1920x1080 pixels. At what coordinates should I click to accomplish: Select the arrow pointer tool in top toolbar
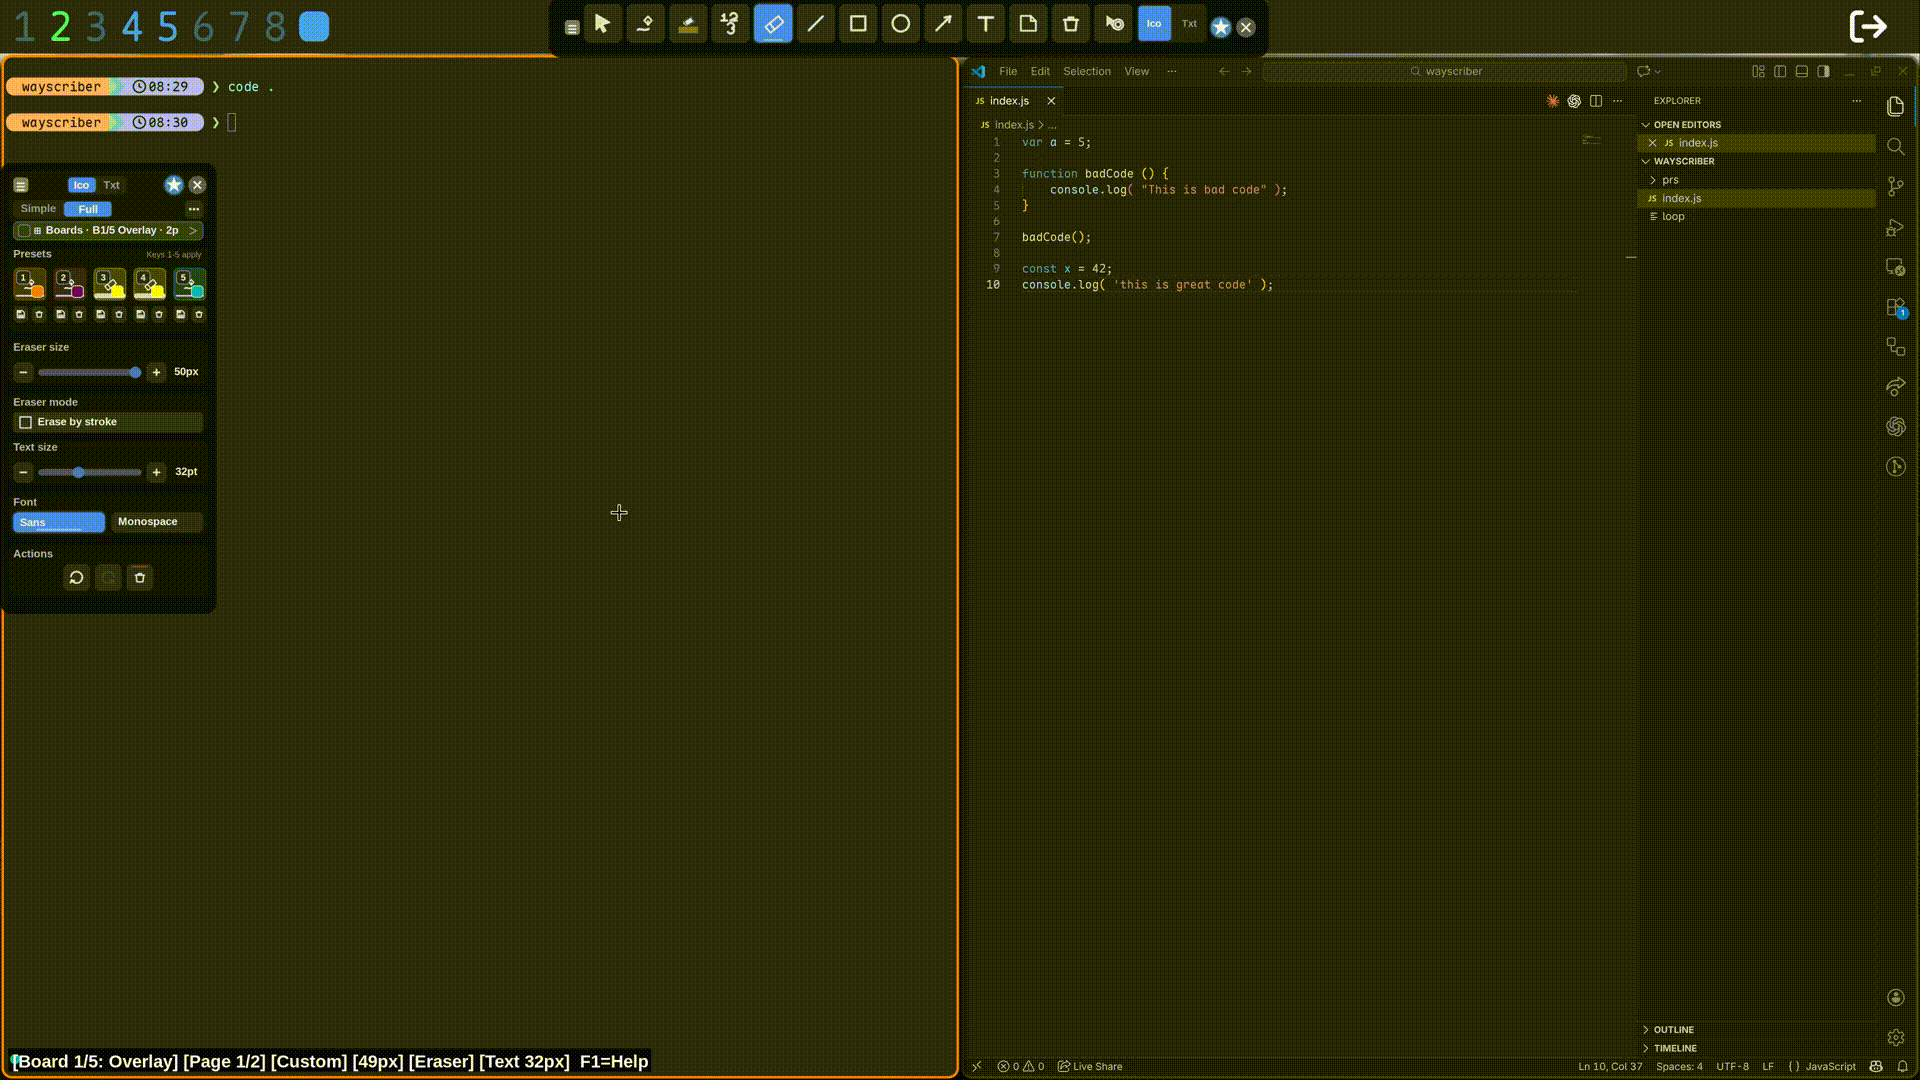(602, 24)
